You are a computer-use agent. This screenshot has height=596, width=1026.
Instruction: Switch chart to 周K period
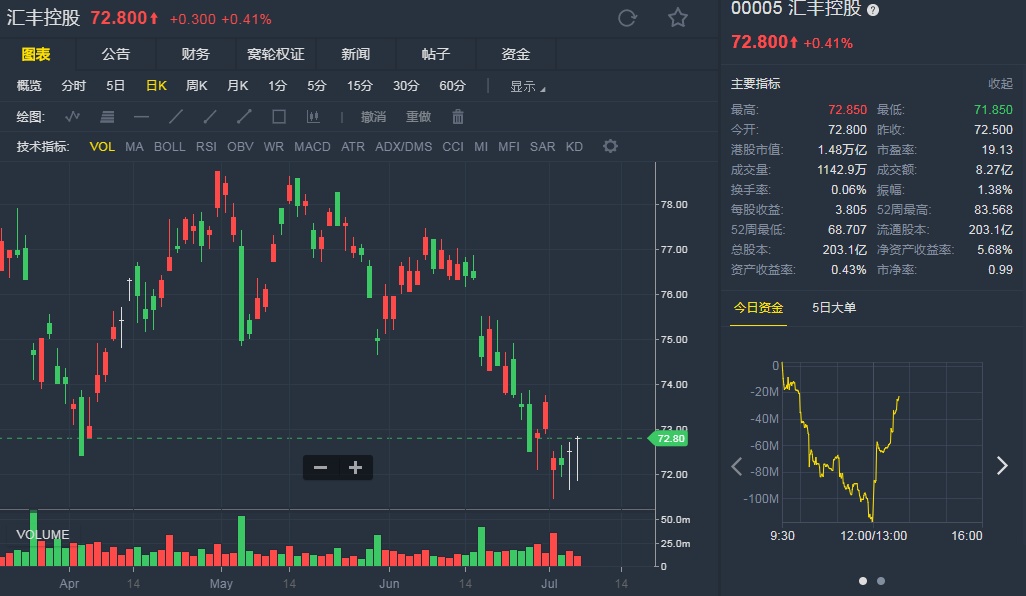point(196,86)
